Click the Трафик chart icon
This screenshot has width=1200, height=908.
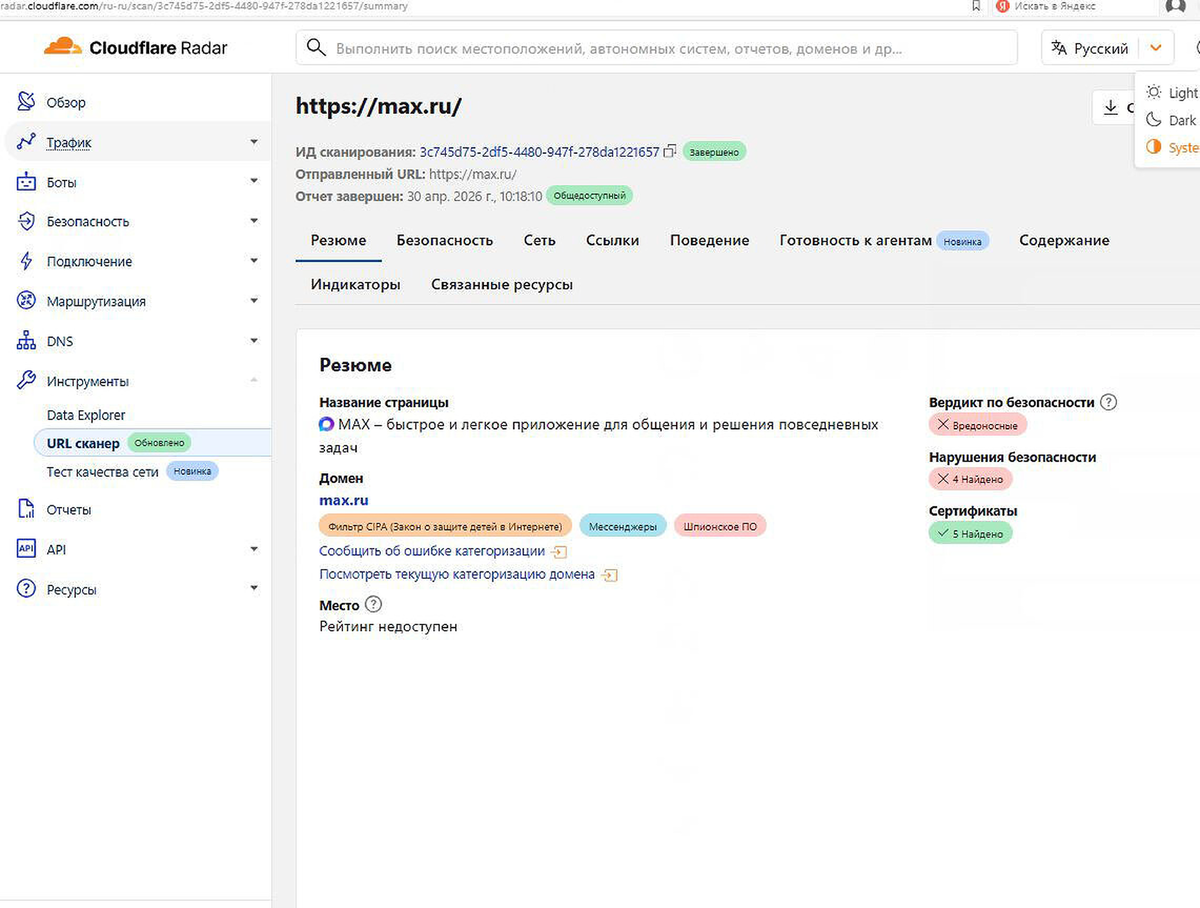click(27, 142)
